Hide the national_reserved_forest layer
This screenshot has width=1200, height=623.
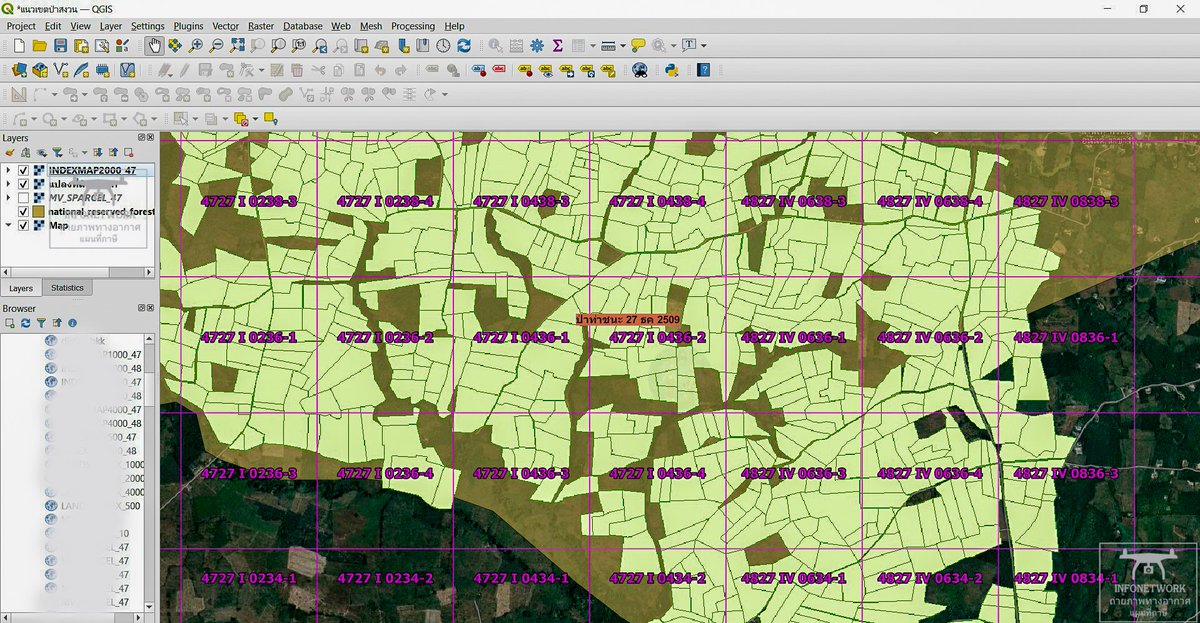point(23,212)
